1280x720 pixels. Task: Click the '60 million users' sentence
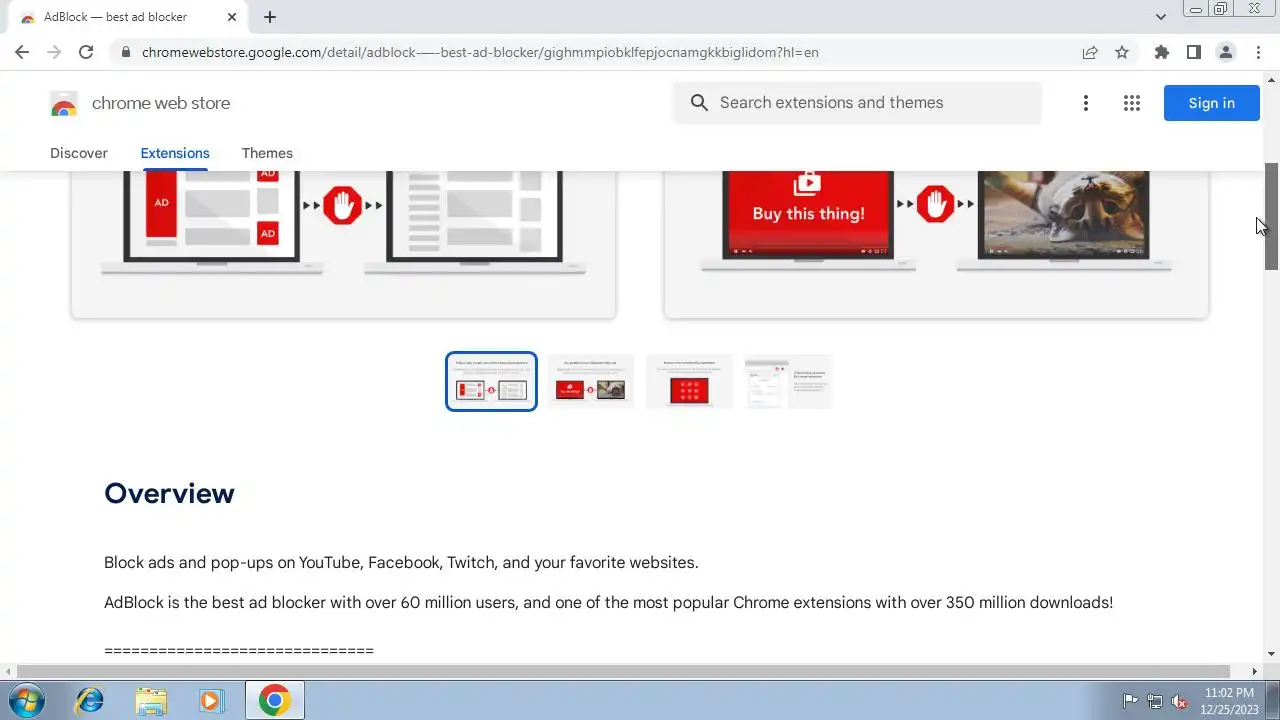point(608,602)
